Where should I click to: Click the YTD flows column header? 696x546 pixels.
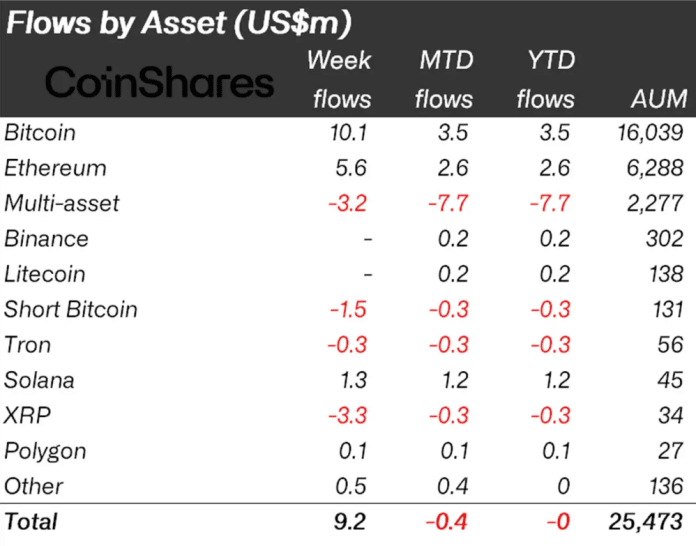coord(544,79)
